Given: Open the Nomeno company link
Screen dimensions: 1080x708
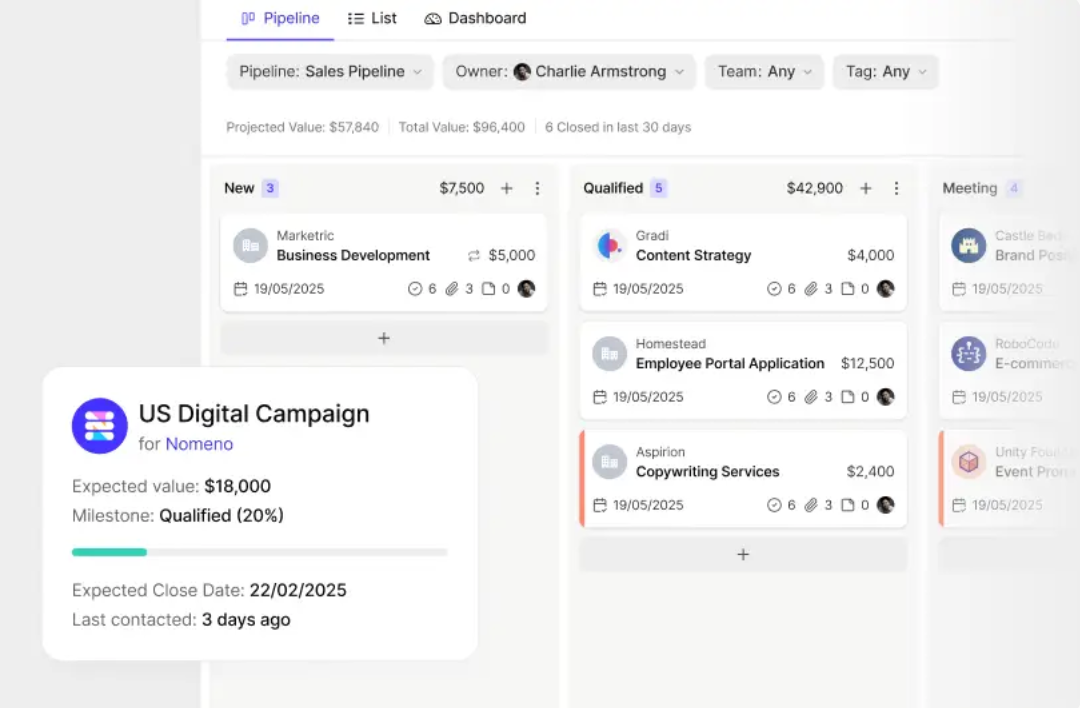Looking at the screenshot, I should click(x=200, y=444).
